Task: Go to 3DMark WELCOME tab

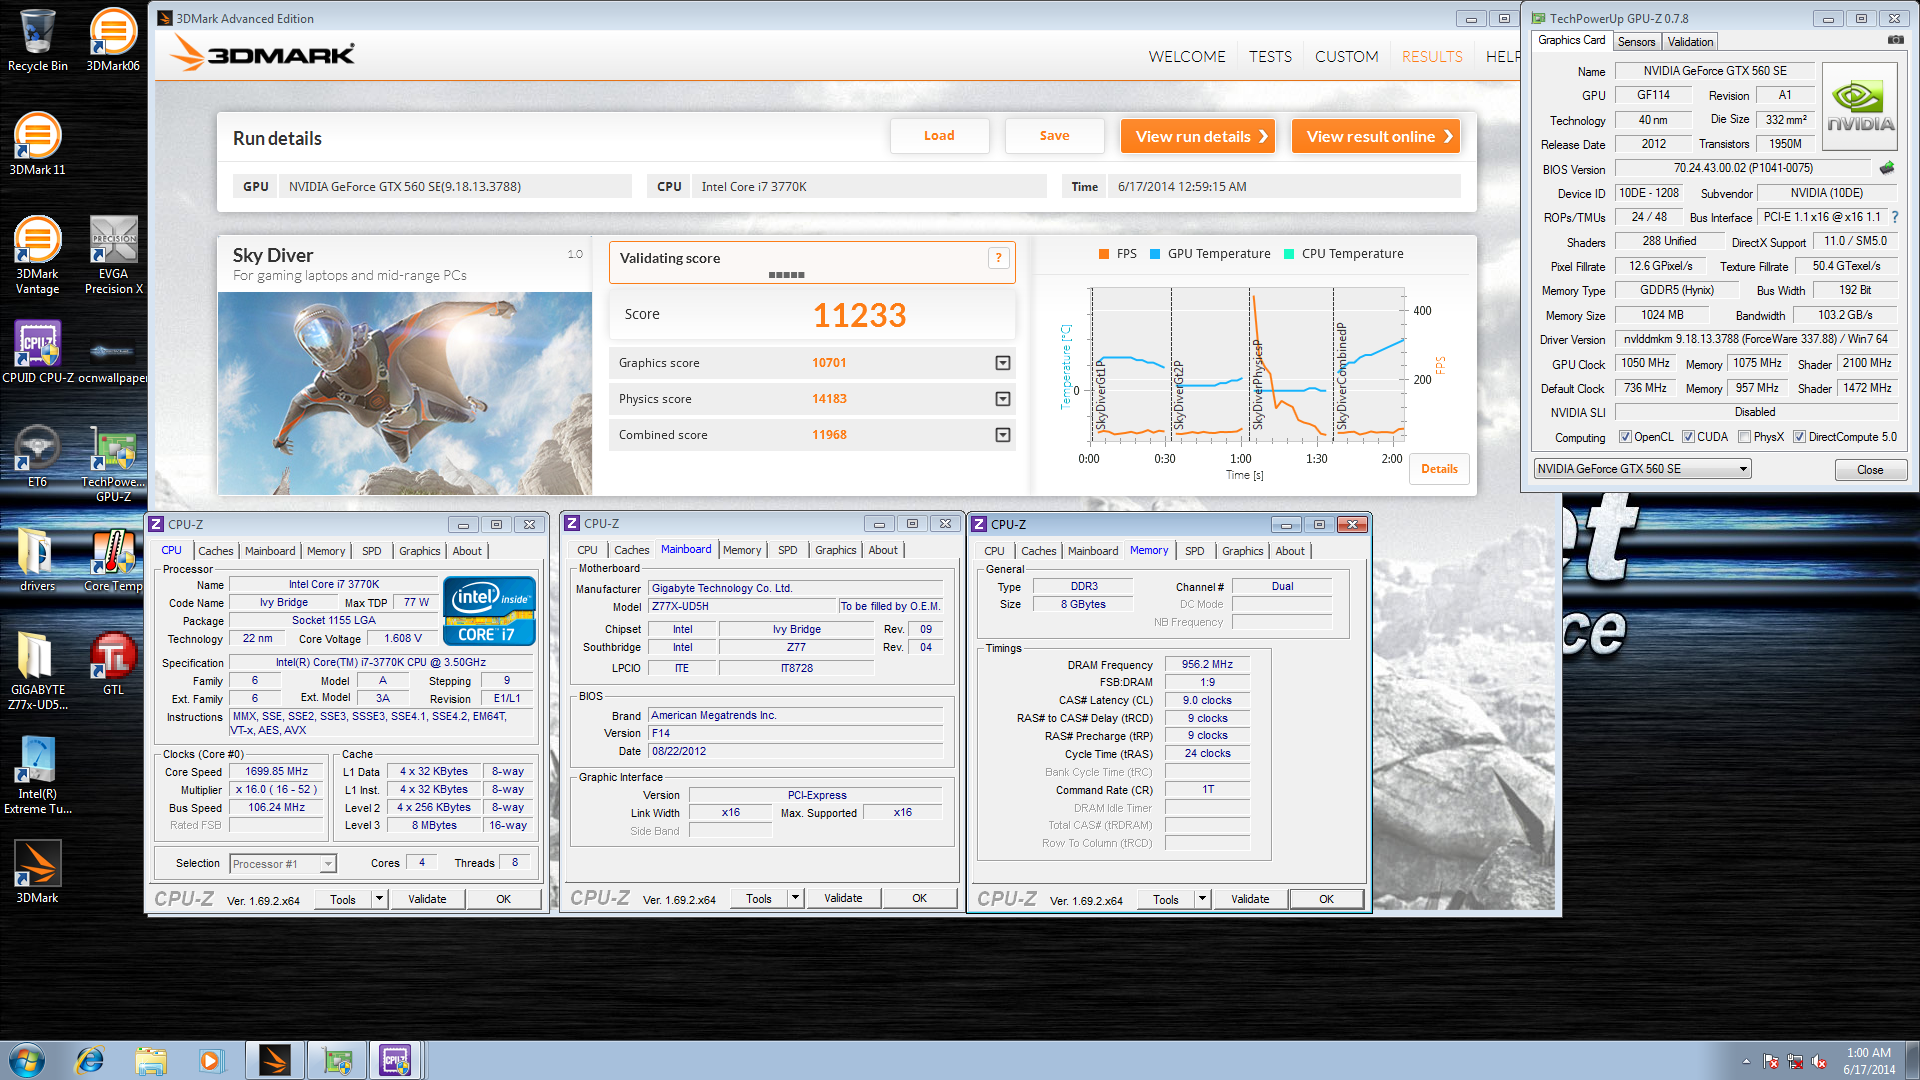Action: click(1187, 57)
